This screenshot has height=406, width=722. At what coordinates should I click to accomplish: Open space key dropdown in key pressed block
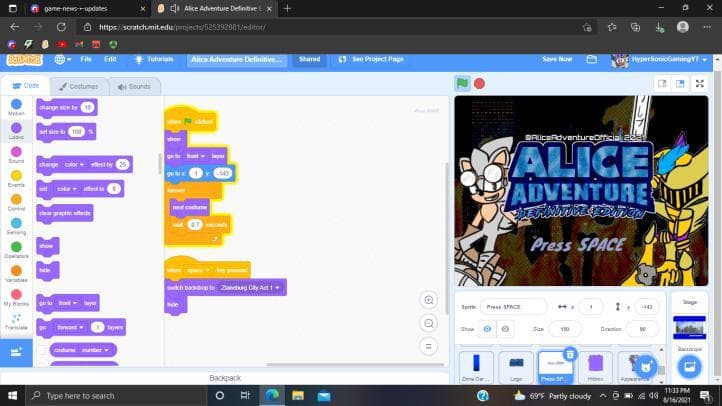pyautogui.click(x=198, y=270)
